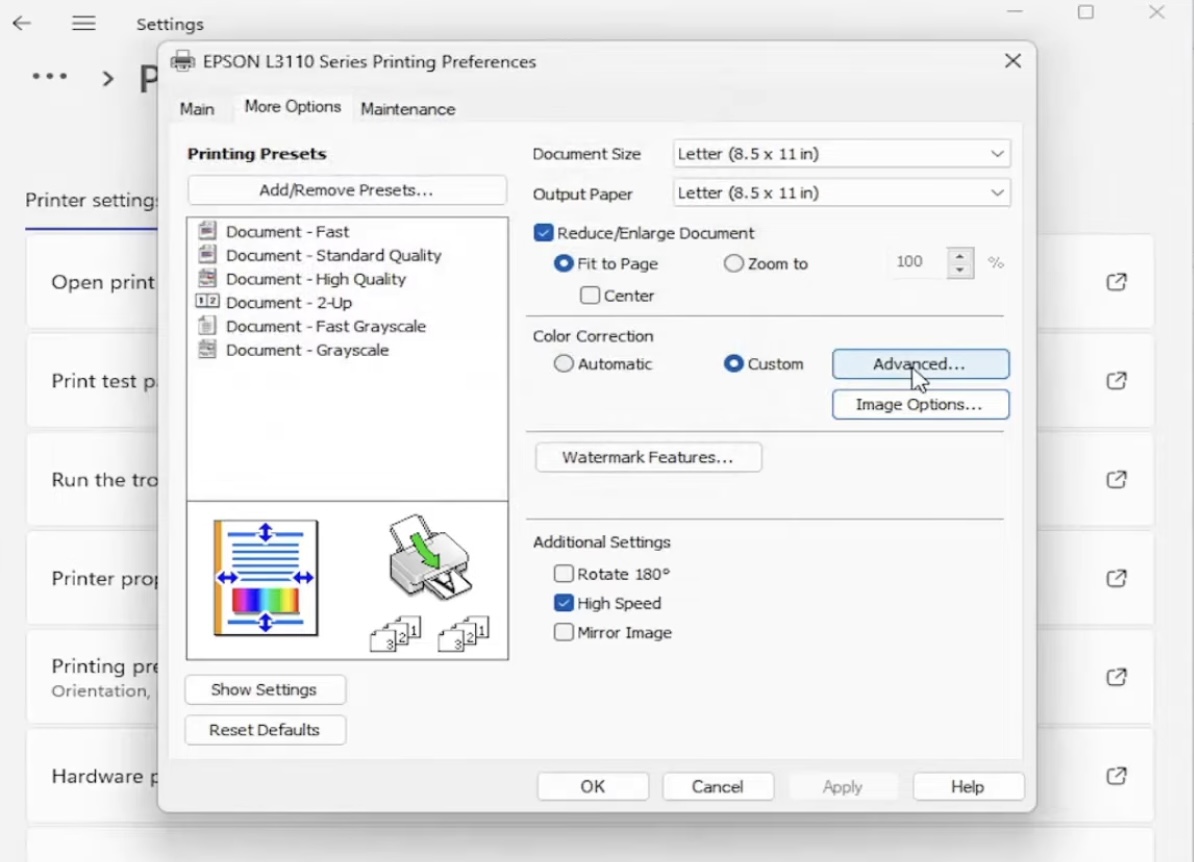Select the "Document - Fast" preset text
Screen dimensions: 1194x862
tap(287, 231)
